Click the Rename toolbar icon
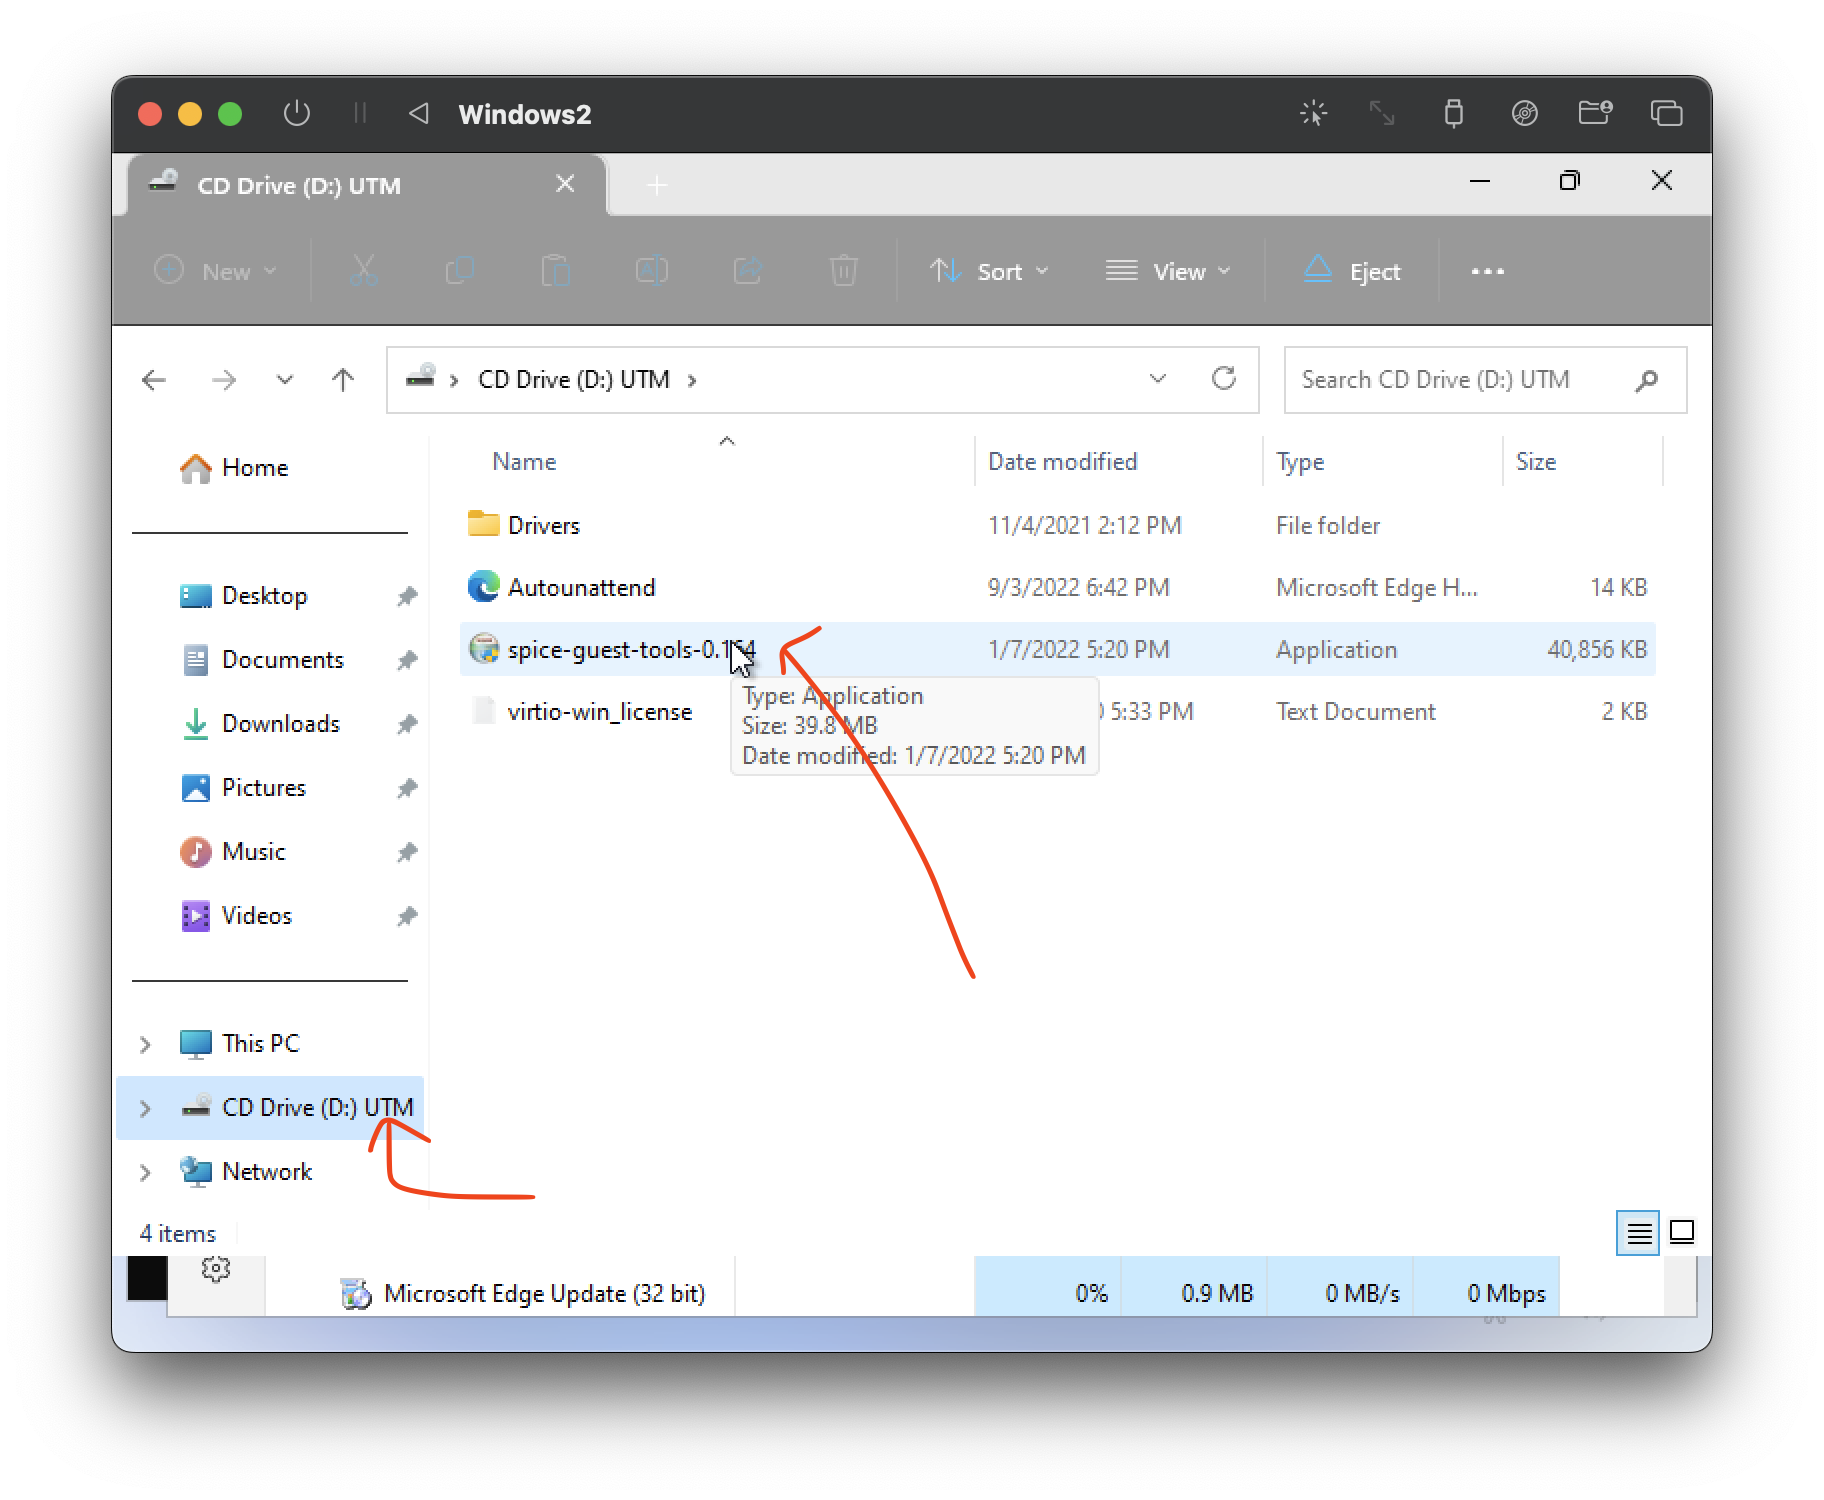1824x1500 pixels. pos(651,271)
